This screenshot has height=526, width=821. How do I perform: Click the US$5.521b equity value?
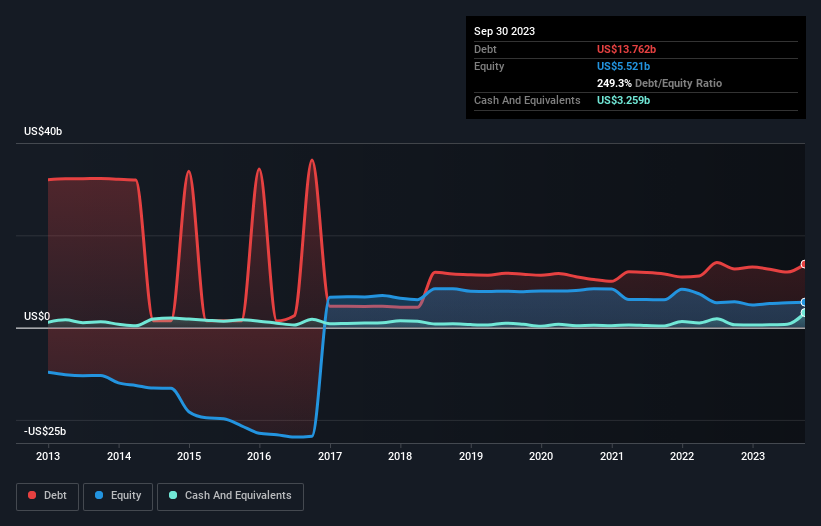pyautogui.click(x=623, y=66)
